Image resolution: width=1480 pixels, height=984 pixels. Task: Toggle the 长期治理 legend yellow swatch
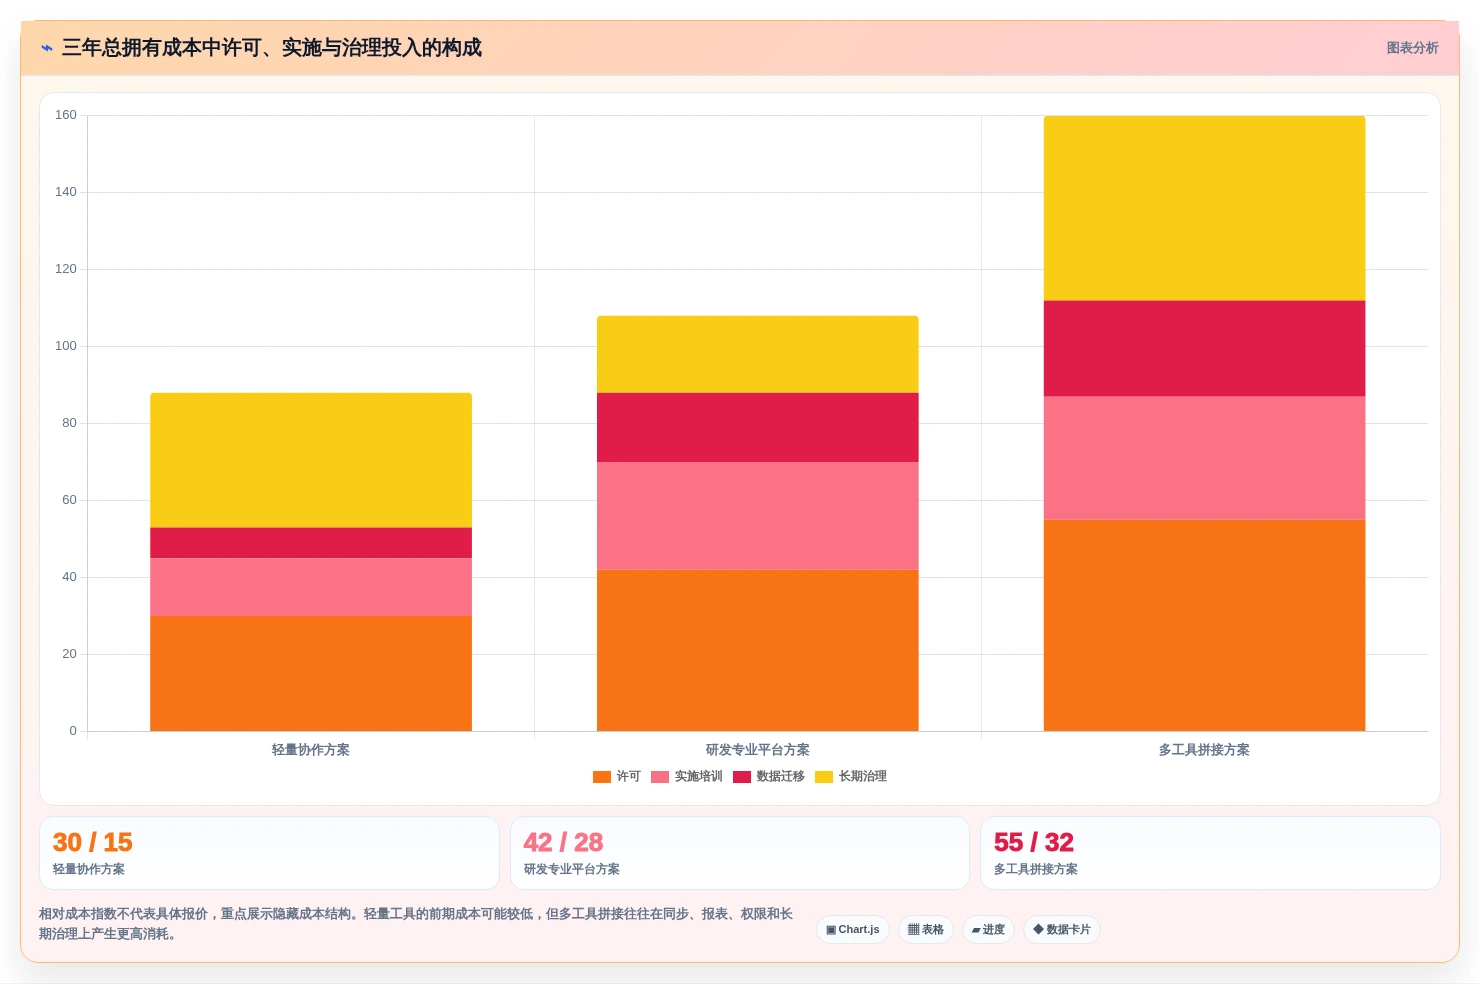[824, 777]
